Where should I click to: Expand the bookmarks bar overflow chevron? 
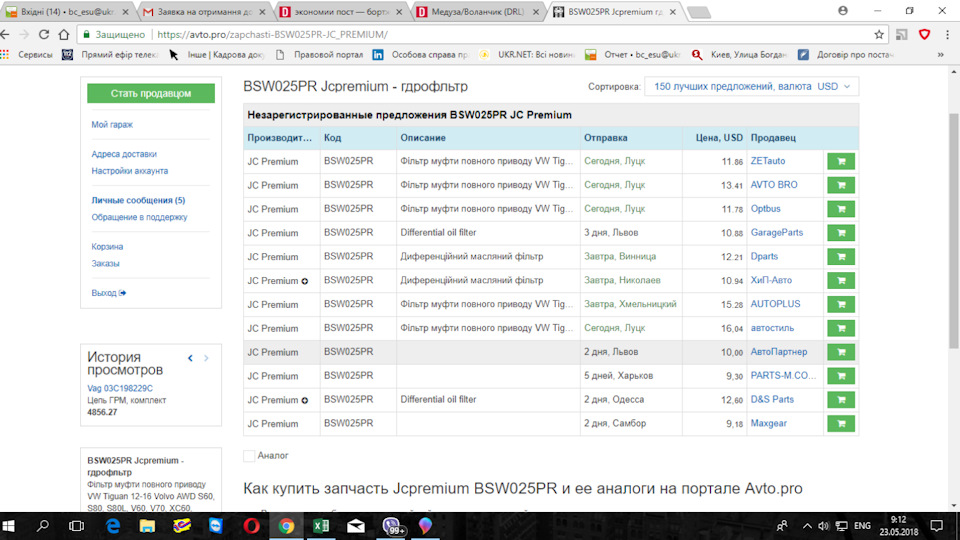[949, 55]
